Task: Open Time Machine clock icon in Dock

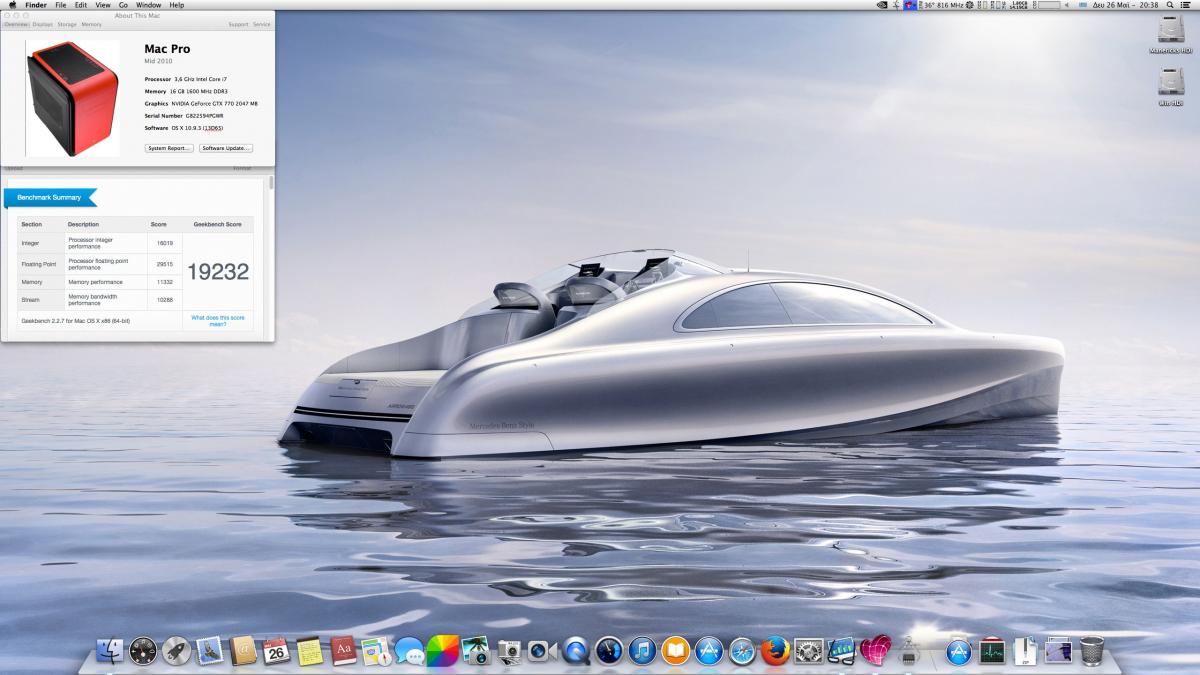Action: pos(609,651)
